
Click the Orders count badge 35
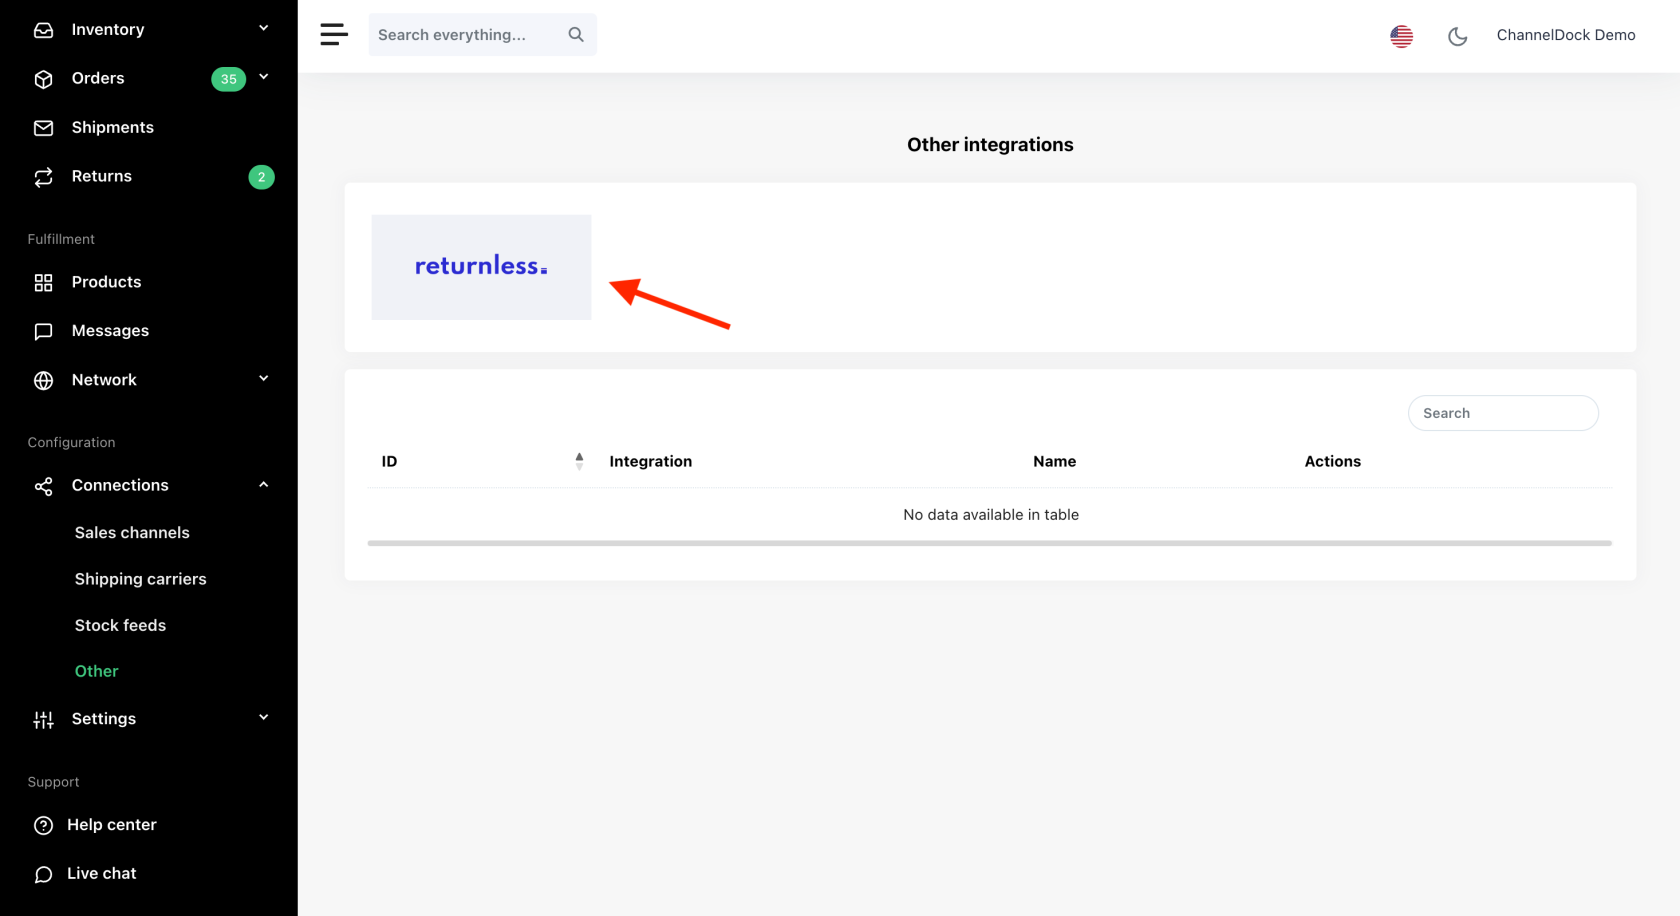(x=229, y=79)
